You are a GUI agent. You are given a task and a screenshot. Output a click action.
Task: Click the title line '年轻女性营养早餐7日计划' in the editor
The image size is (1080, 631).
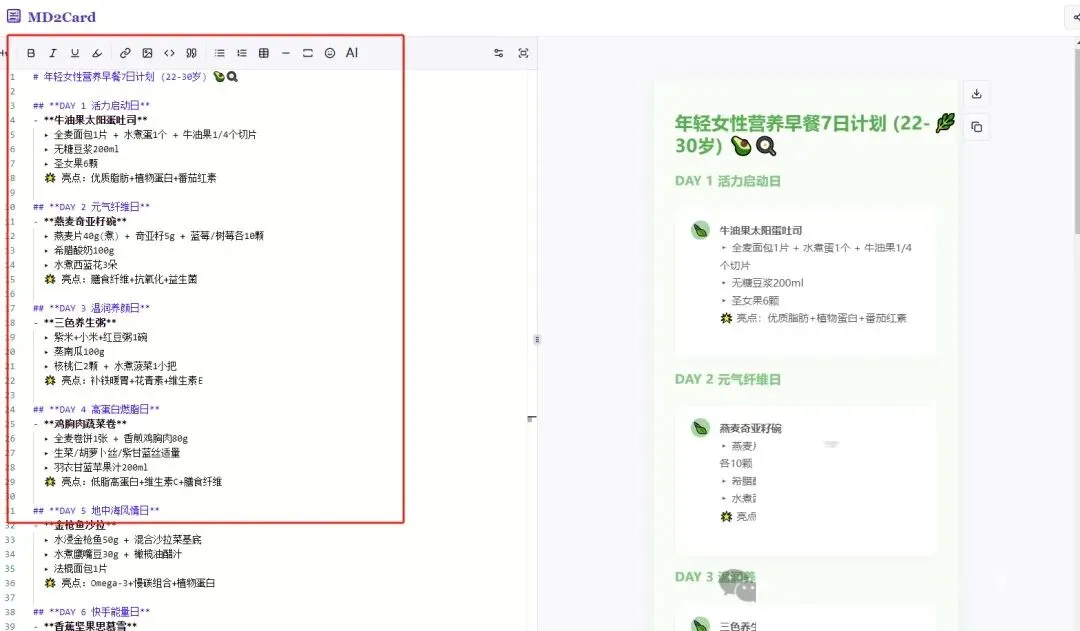136,76
